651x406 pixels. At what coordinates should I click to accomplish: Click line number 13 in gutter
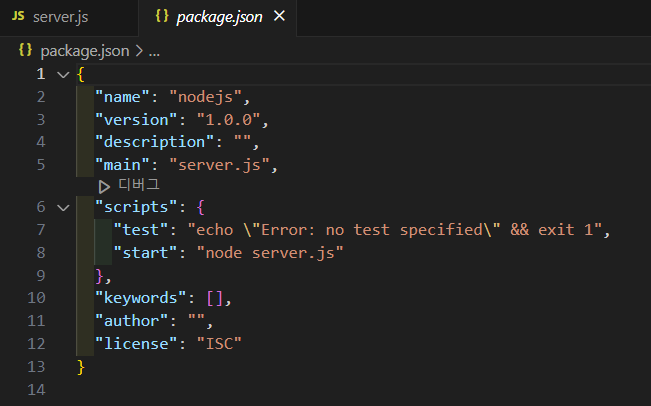pos(37,367)
